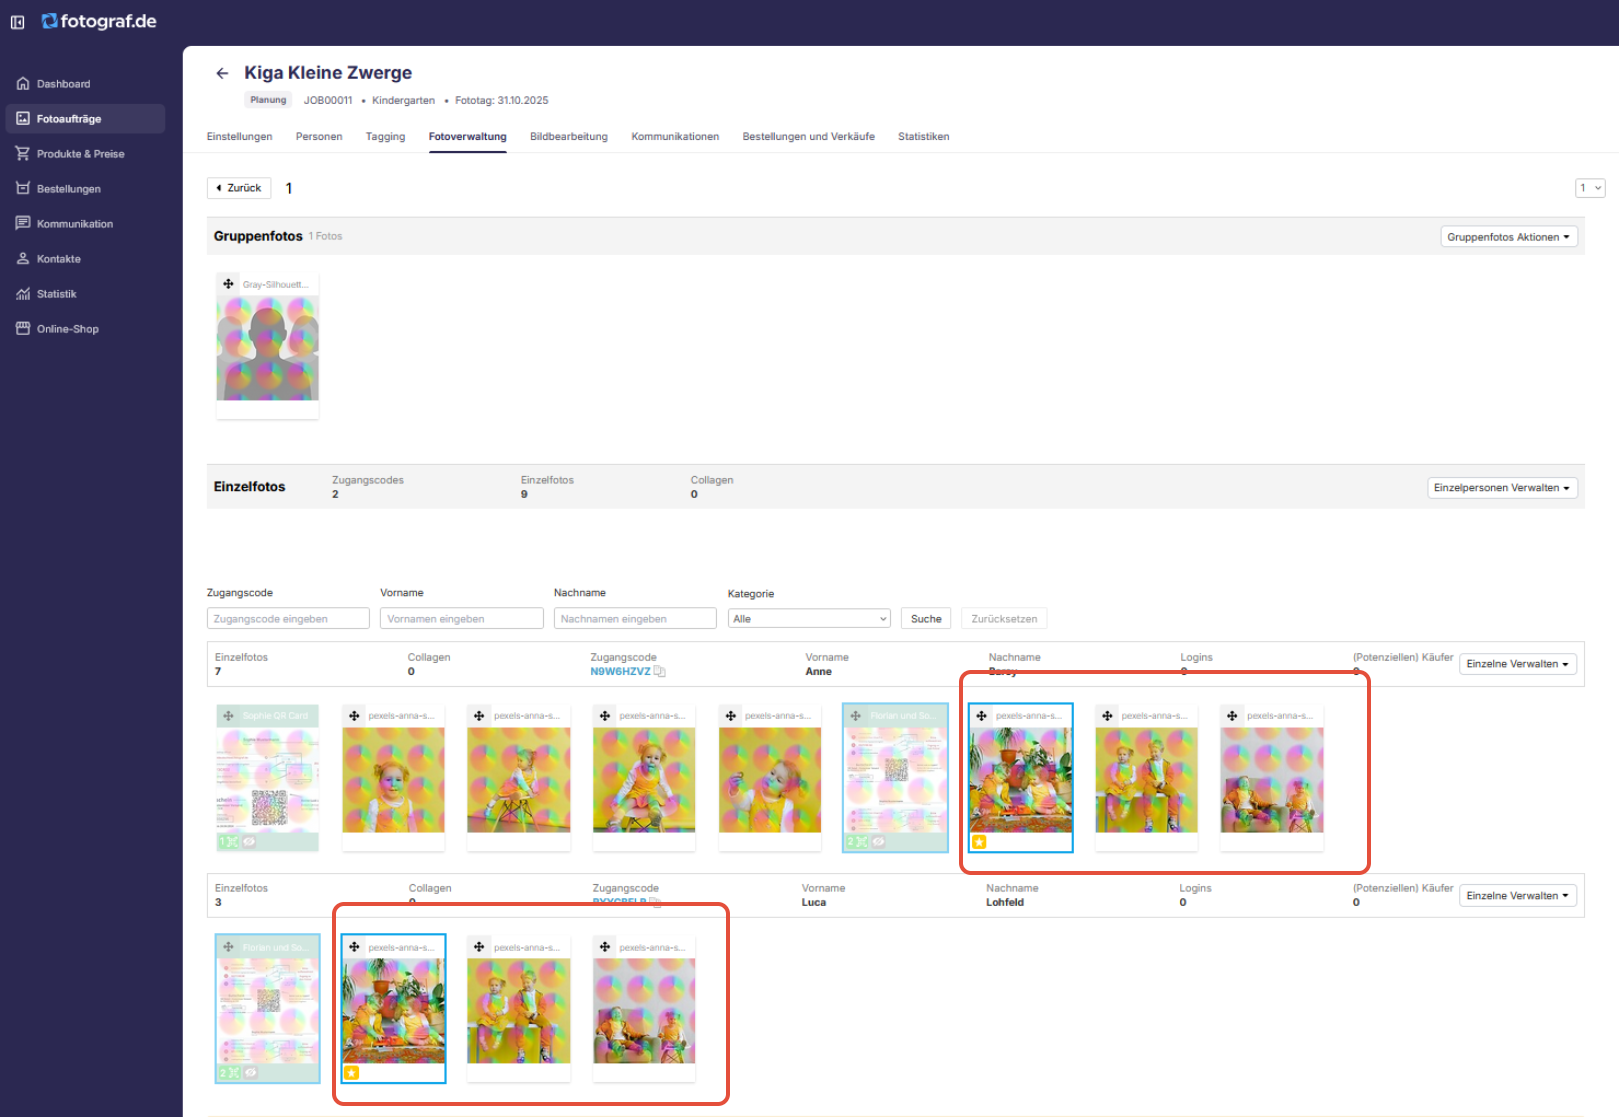This screenshot has width=1619, height=1117.
Task: Open the Einzelpersonen Verwalten dropdown
Action: (1502, 488)
